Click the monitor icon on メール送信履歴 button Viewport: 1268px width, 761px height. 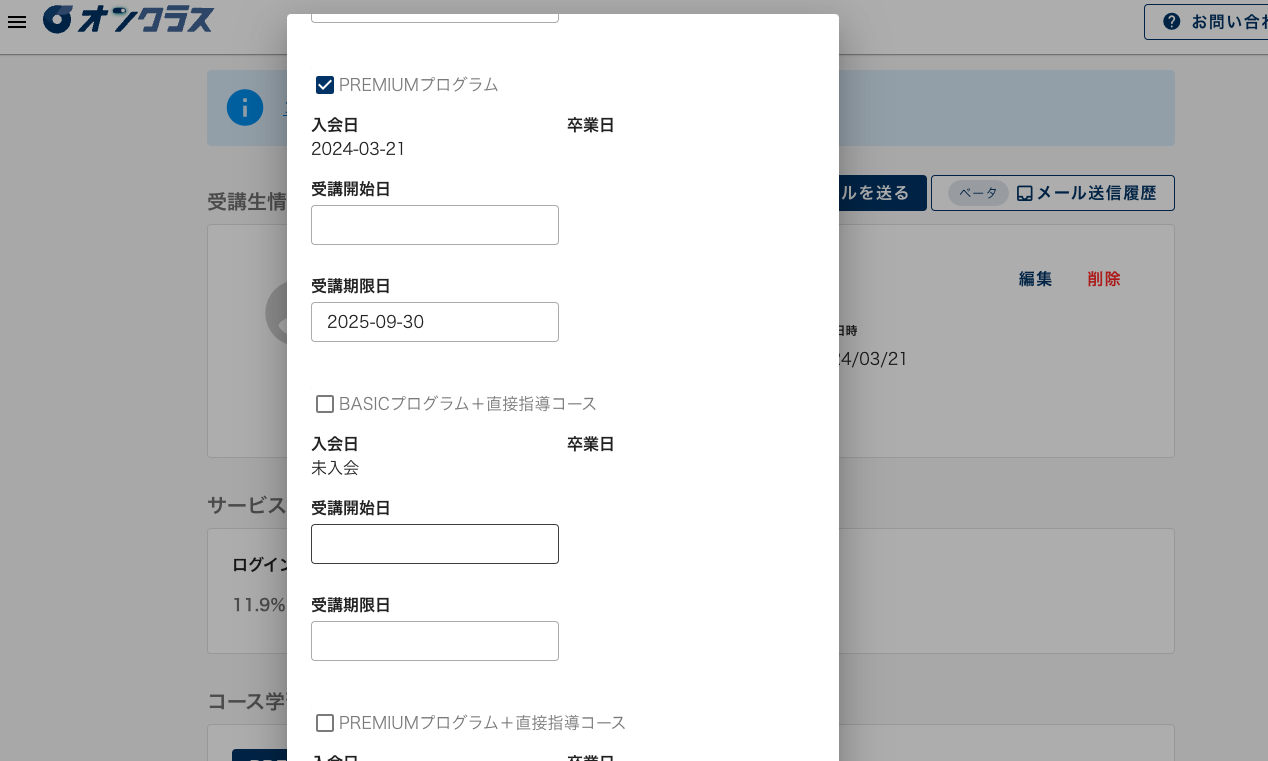[1024, 193]
